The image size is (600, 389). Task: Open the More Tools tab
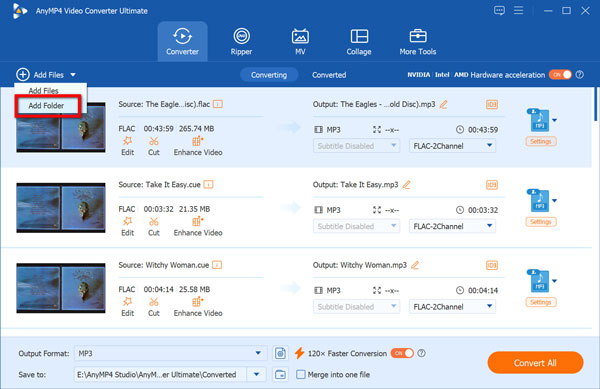[418, 41]
